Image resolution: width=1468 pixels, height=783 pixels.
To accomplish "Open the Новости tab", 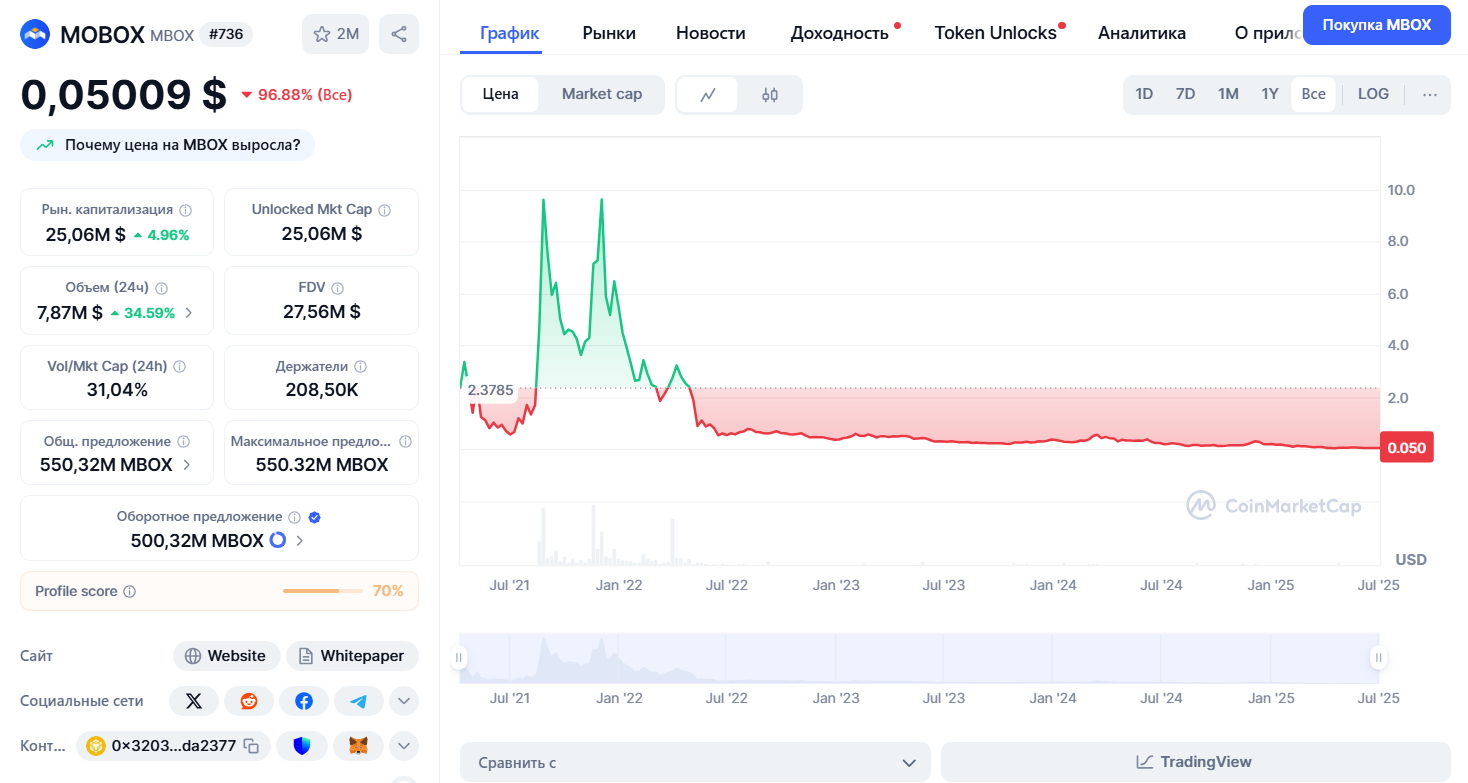I will (x=711, y=33).
